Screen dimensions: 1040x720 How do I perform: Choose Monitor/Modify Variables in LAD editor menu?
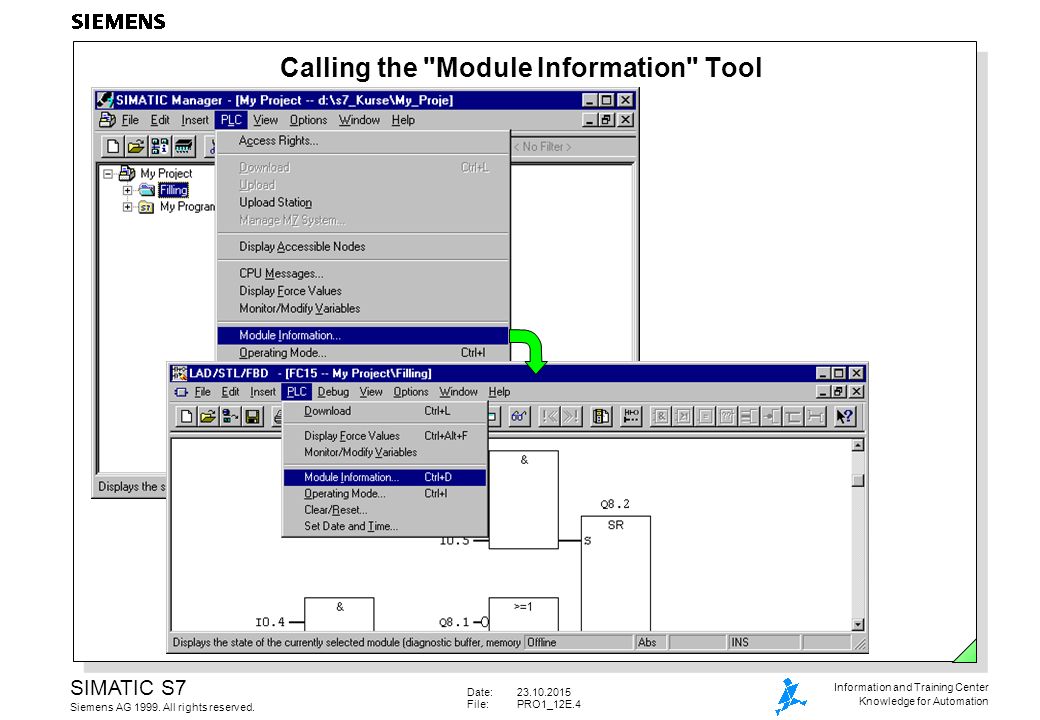(385, 452)
